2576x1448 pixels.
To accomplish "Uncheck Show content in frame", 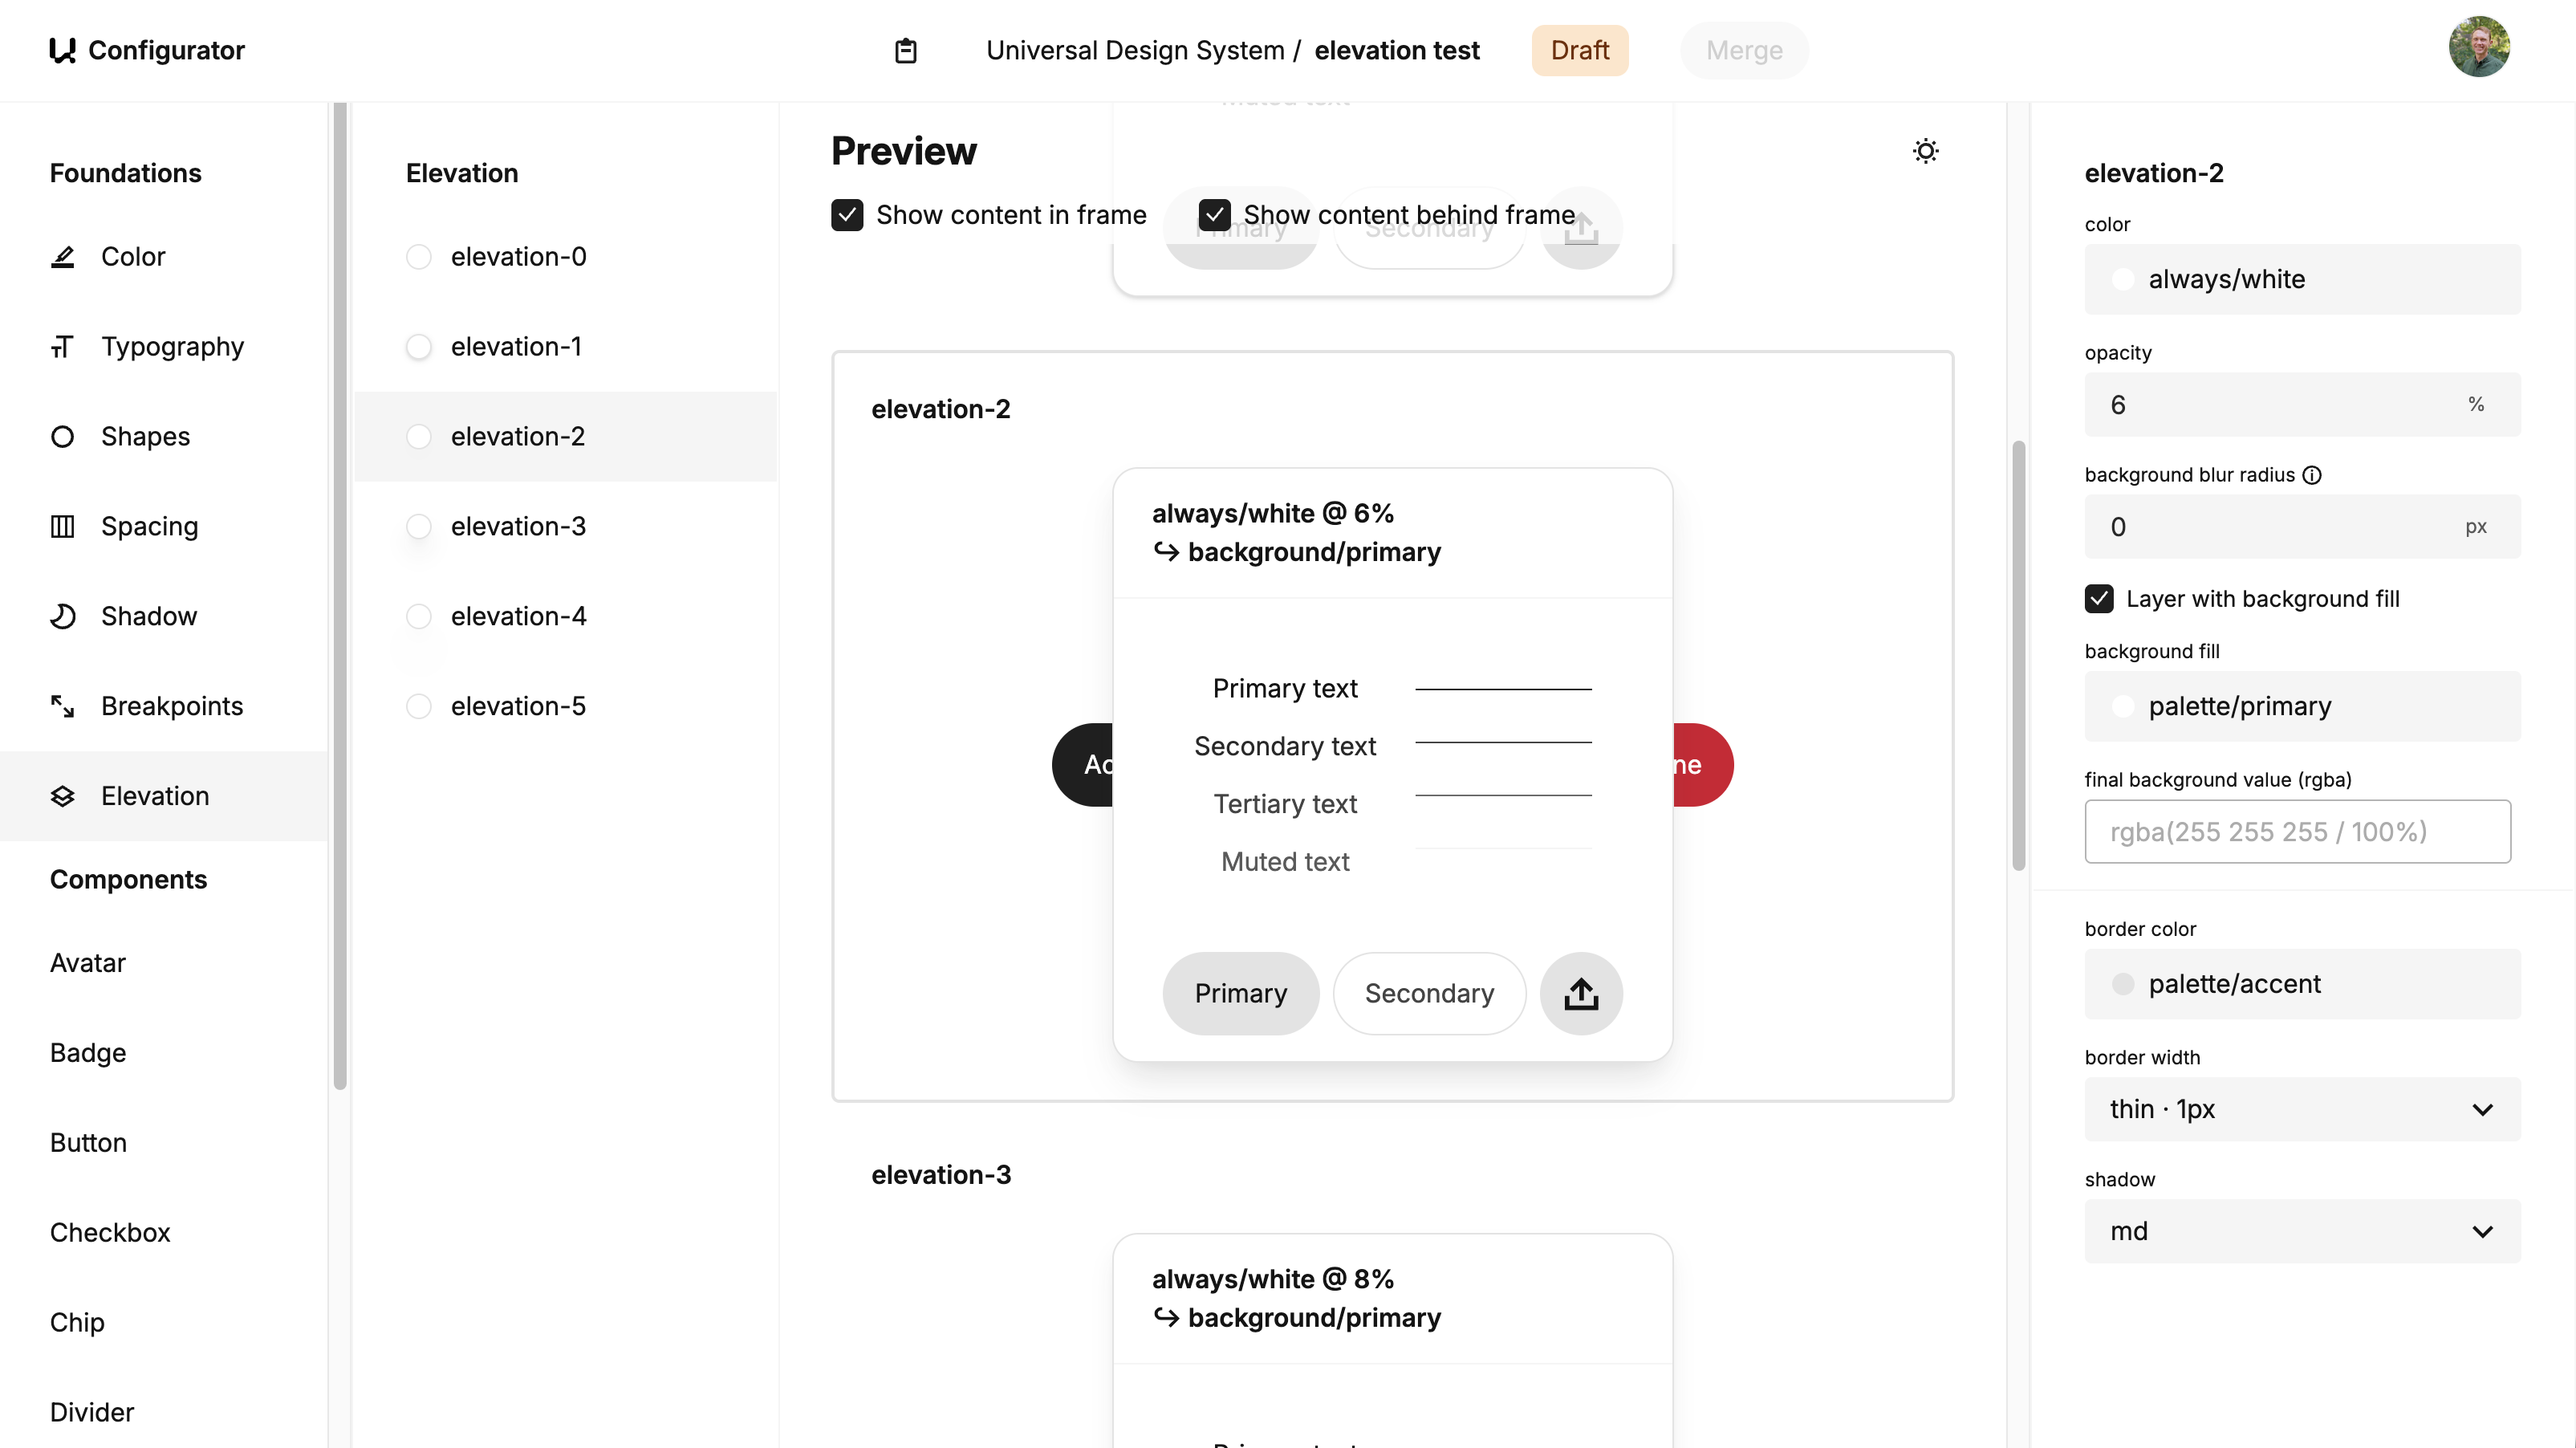I will coord(847,215).
